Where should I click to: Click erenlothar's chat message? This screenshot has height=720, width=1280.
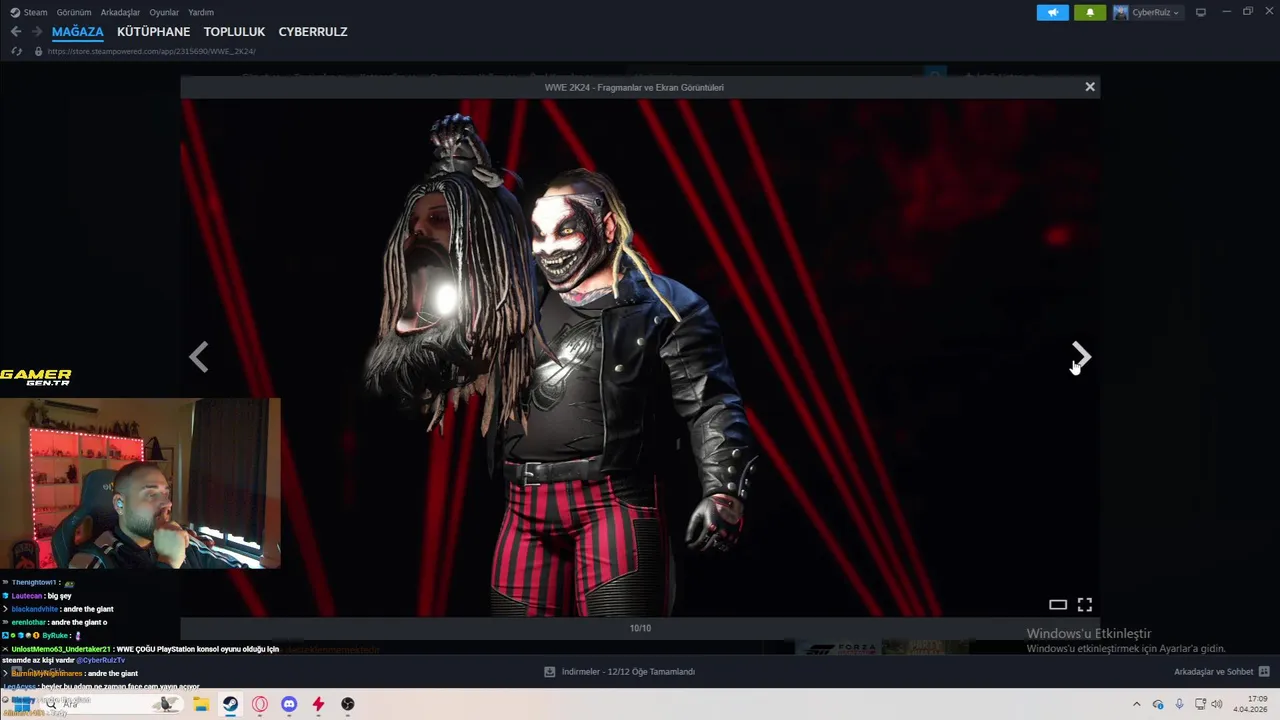click(x=55, y=622)
